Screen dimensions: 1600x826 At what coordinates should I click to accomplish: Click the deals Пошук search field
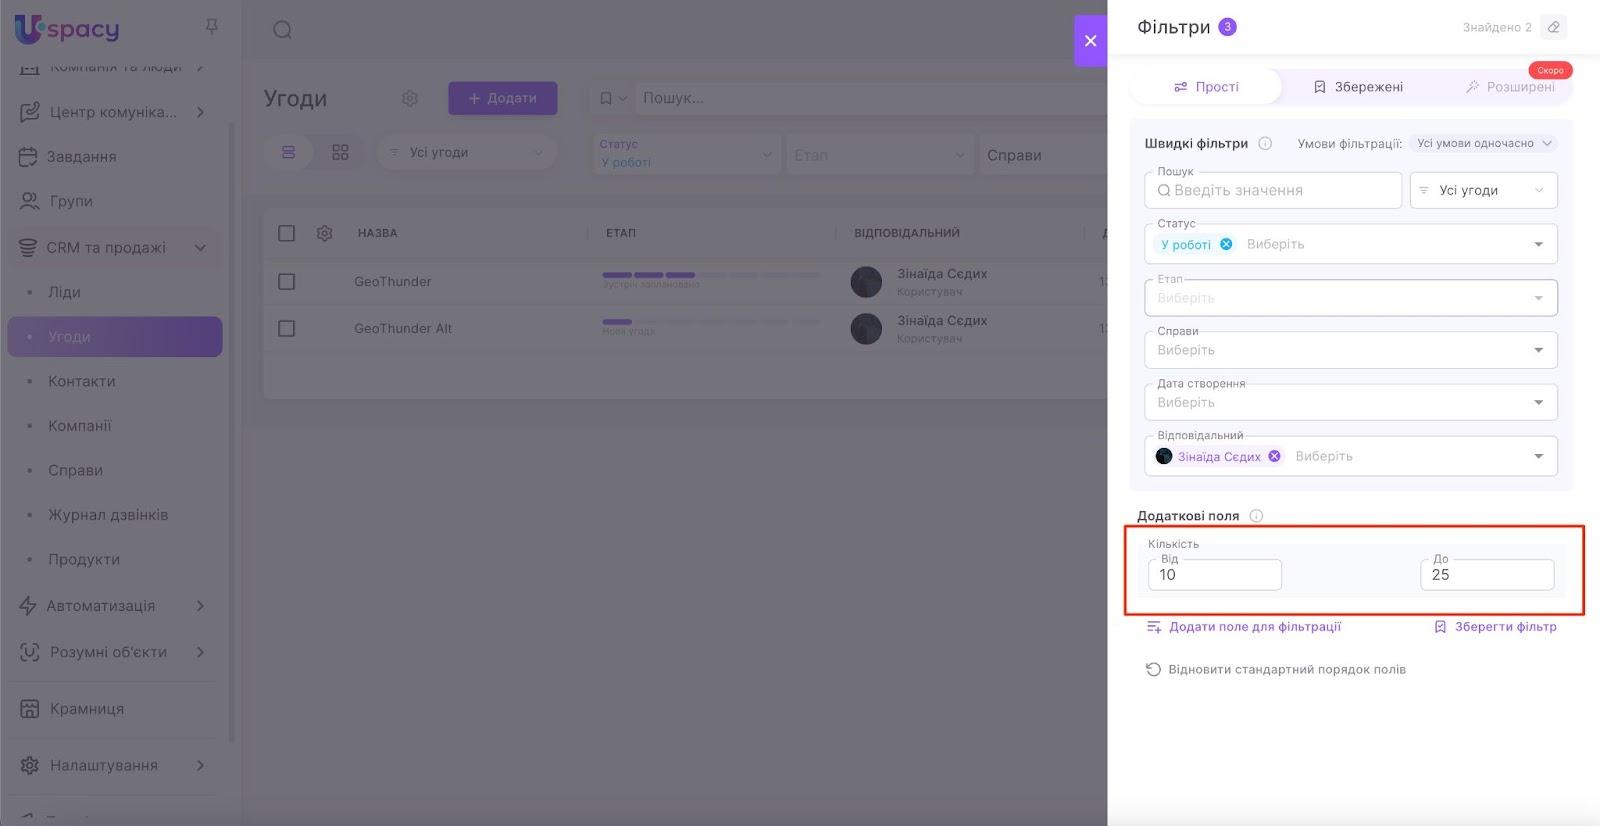870,98
